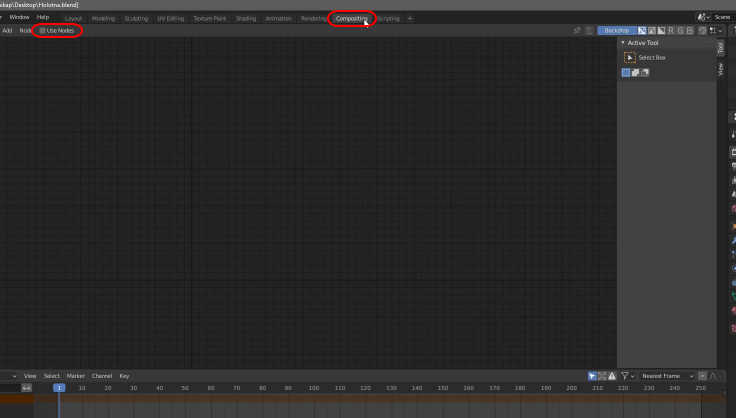Open the timeline View menu

click(30, 376)
